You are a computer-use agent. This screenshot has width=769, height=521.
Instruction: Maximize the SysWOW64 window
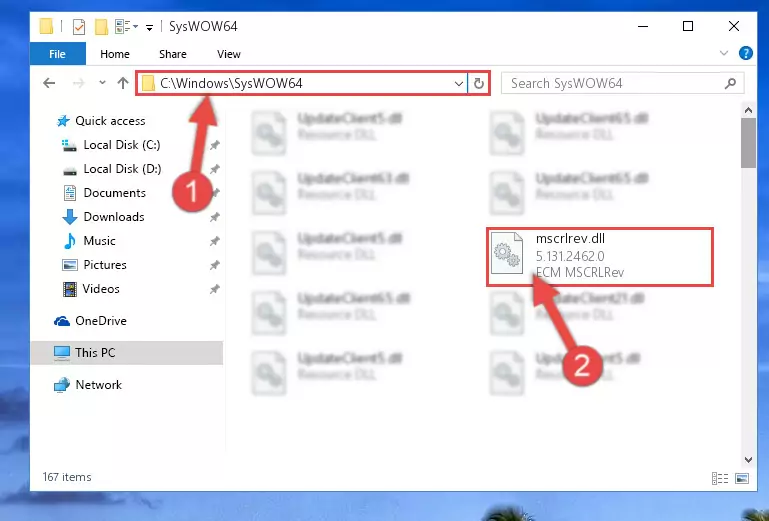coord(688,26)
